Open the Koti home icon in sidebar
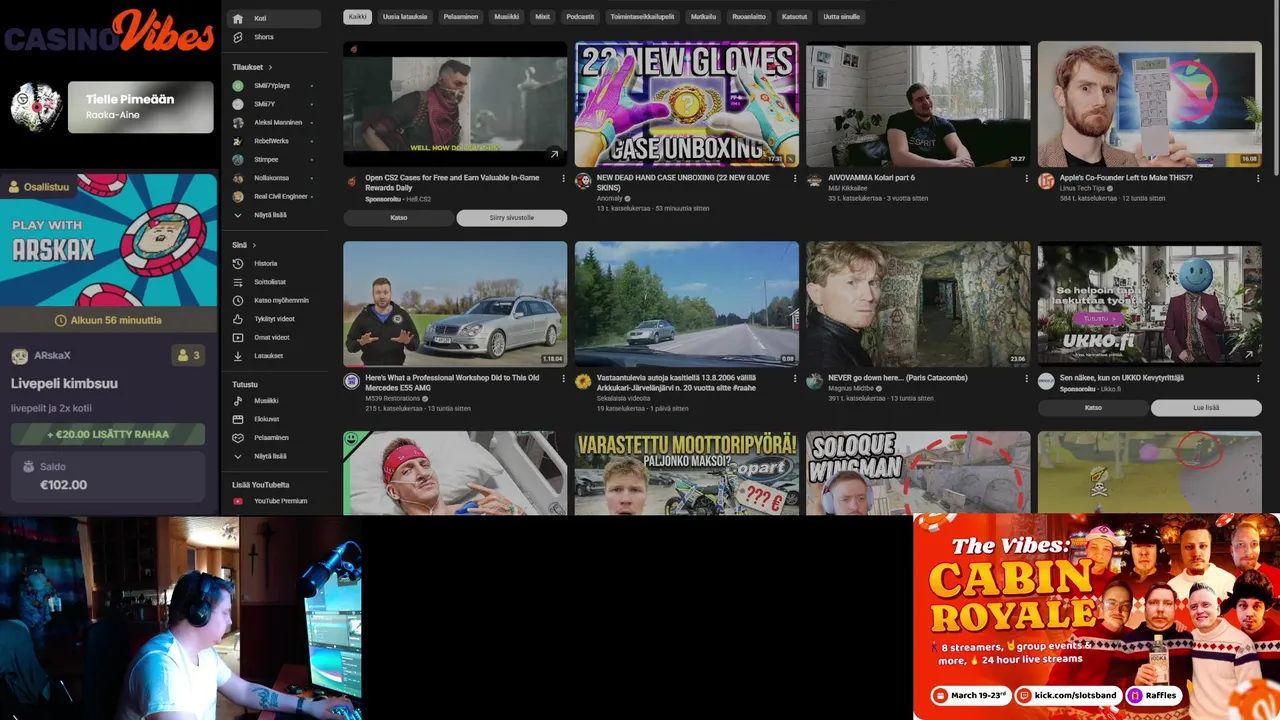This screenshot has width=1280, height=720. click(237, 18)
